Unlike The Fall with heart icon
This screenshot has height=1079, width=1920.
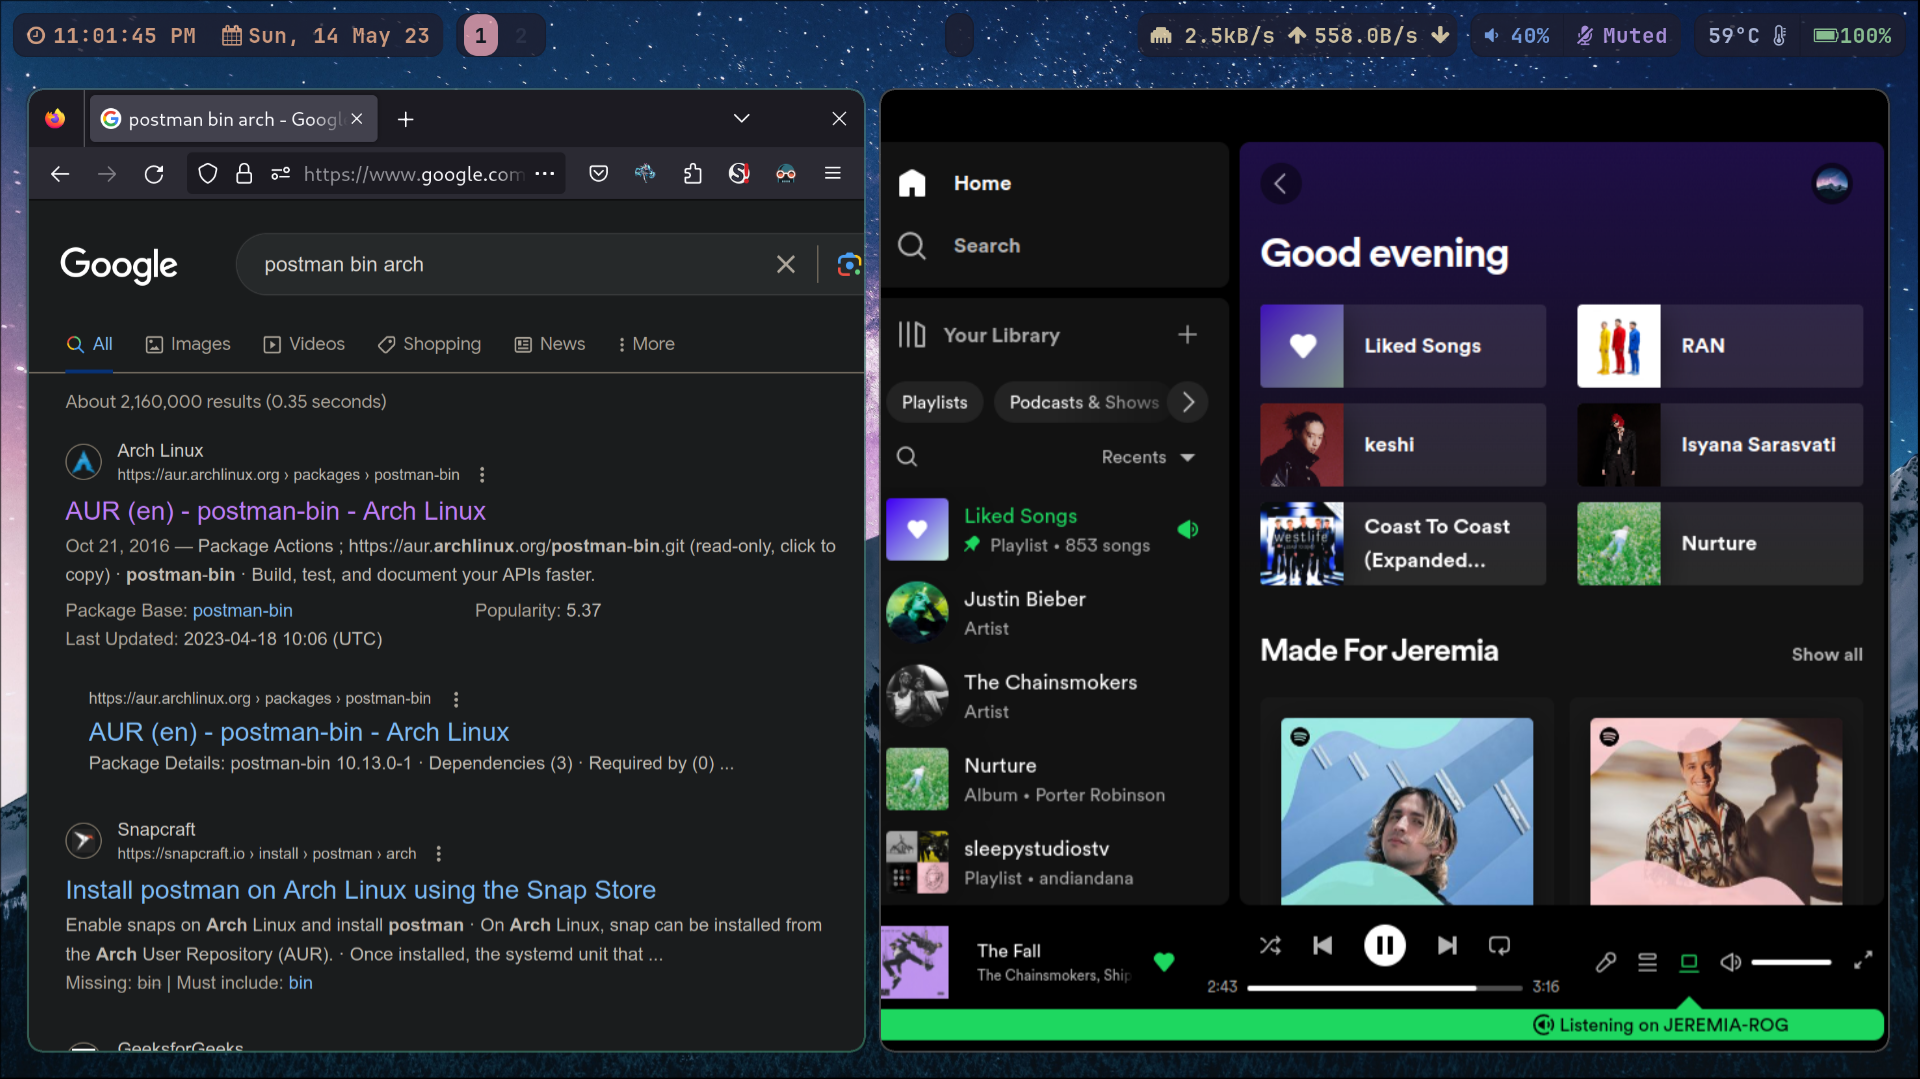click(1164, 962)
